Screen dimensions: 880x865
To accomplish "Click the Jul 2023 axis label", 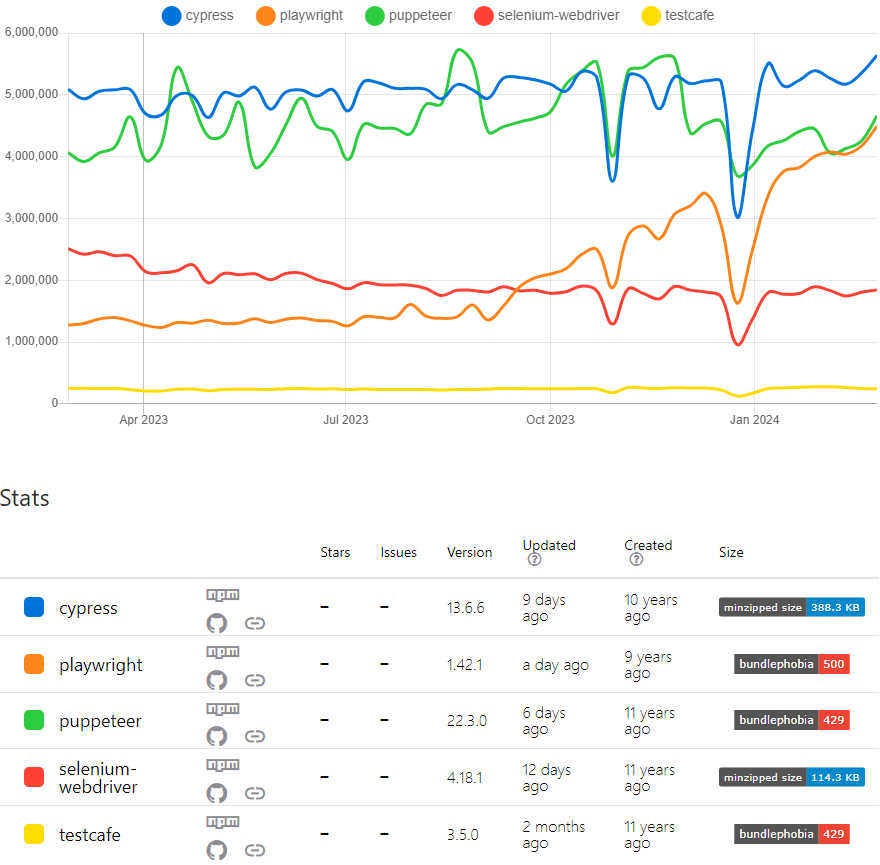I will click(x=346, y=420).
